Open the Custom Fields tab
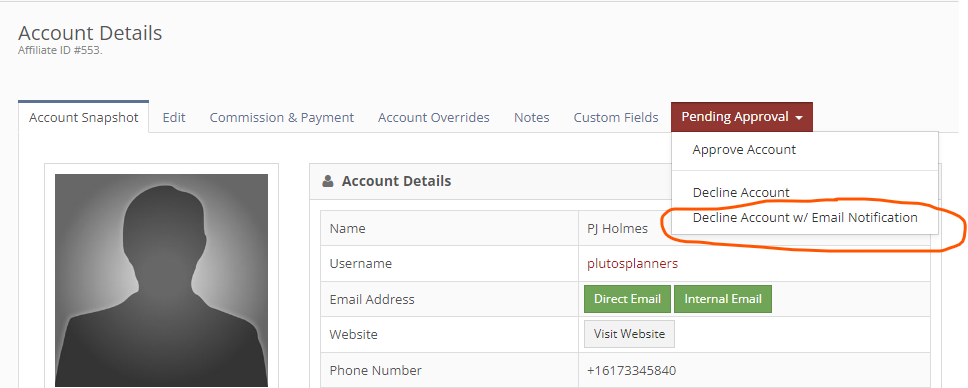This screenshot has width=968, height=388. click(615, 117)
